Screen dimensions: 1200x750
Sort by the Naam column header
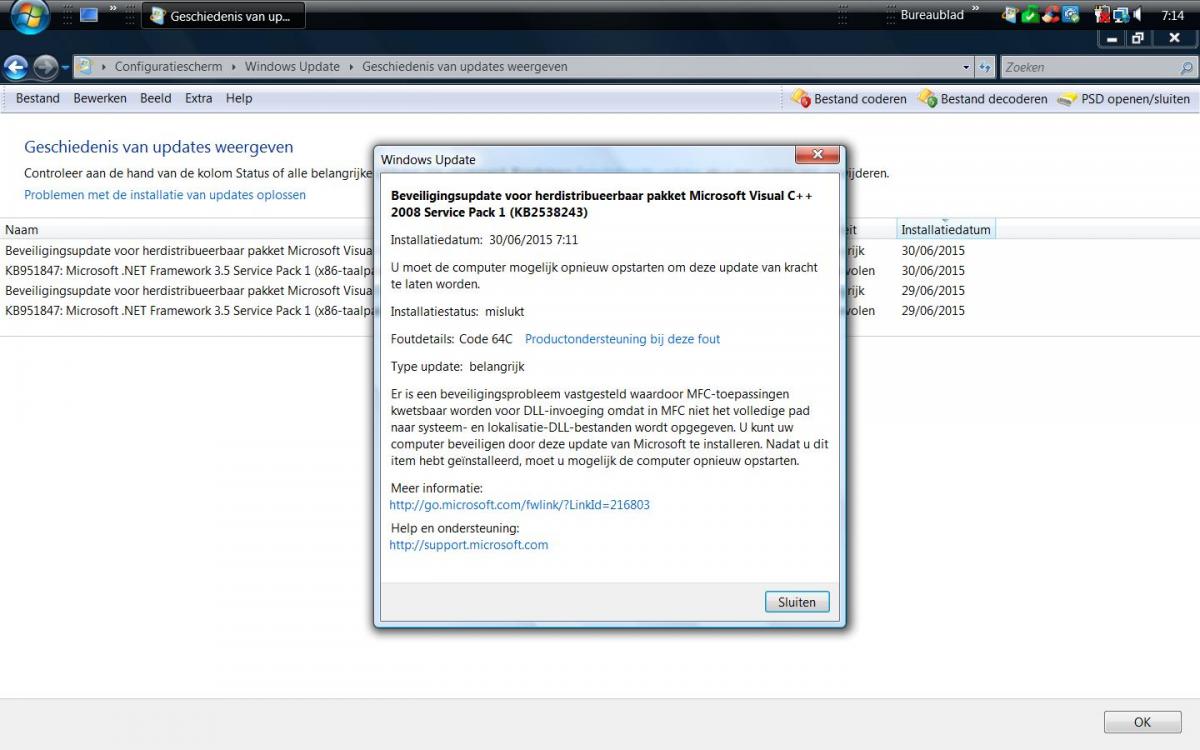187,230
